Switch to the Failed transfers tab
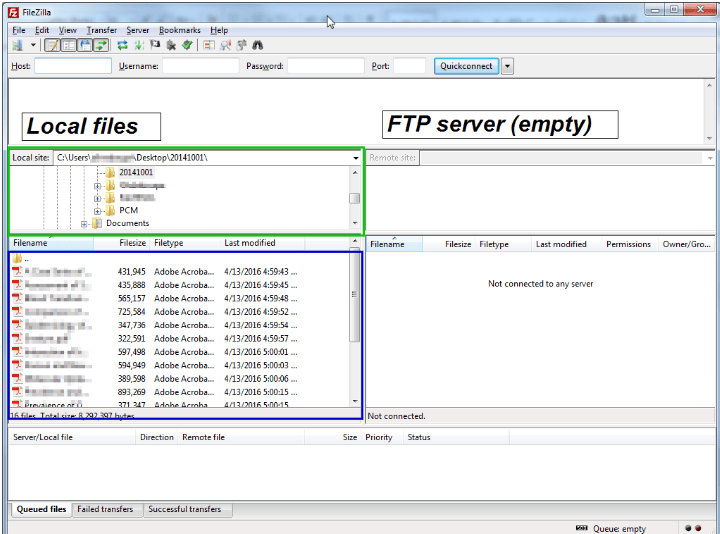 [x=105, y=509]
